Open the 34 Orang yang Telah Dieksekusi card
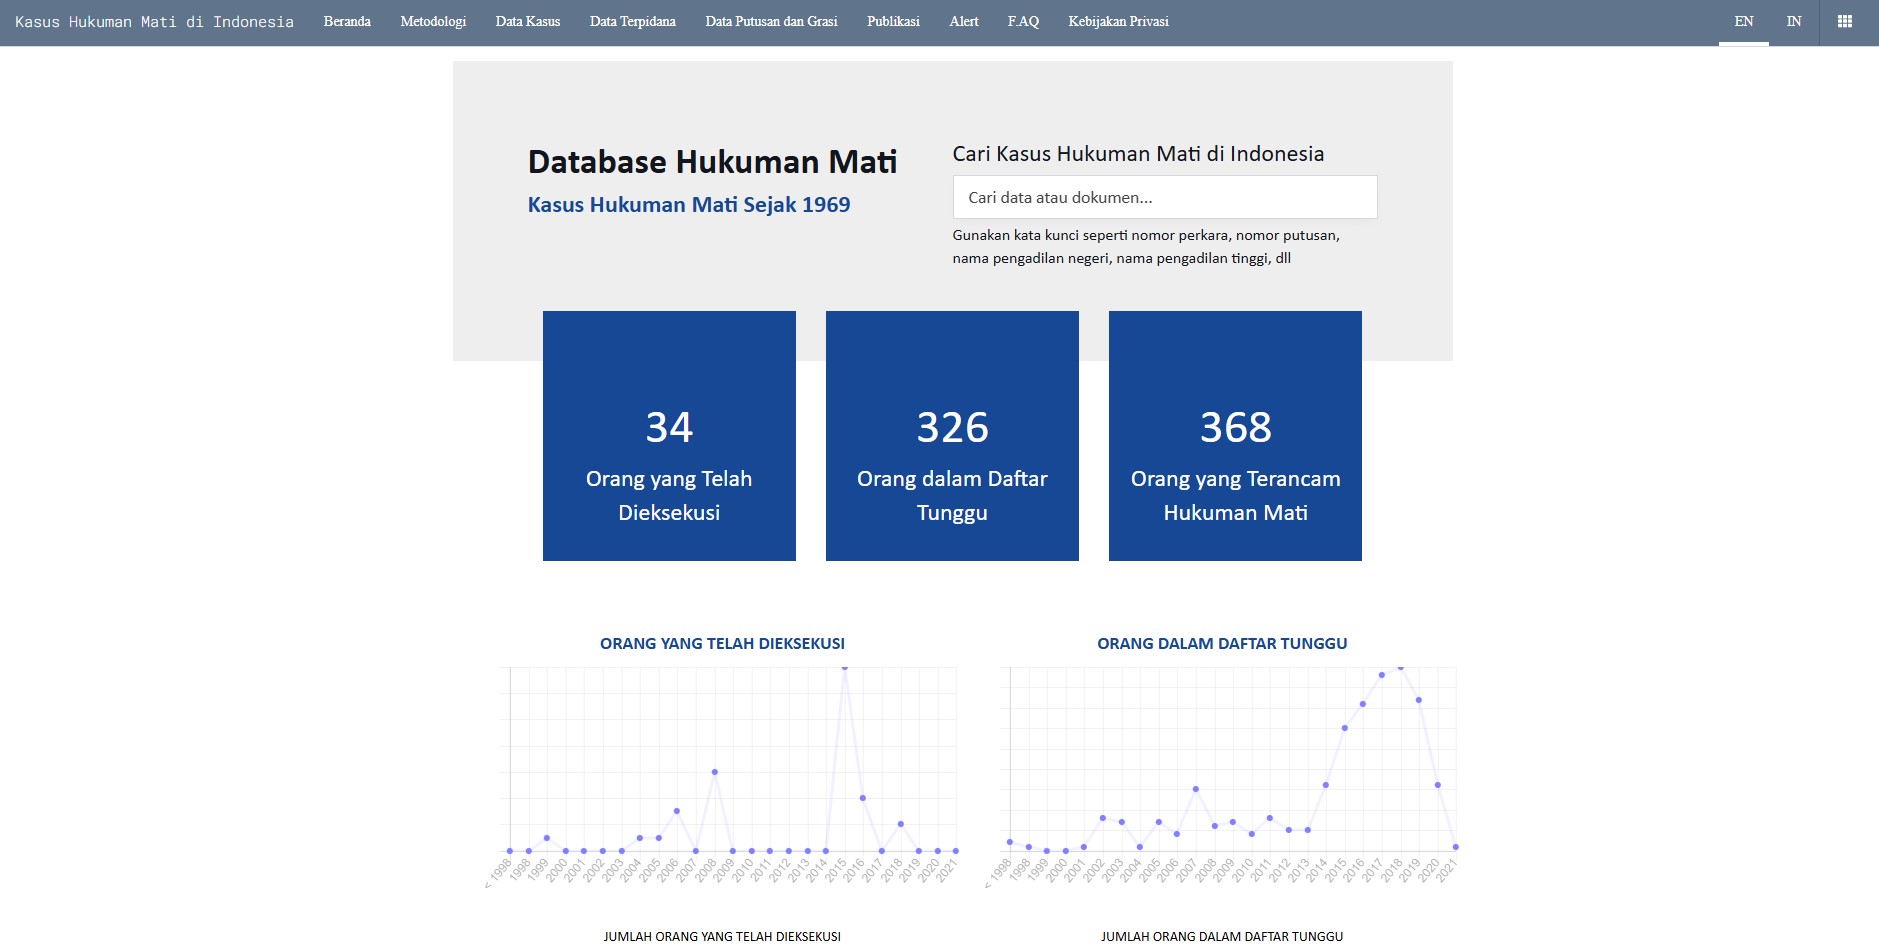This screenshot has height=951, width=1879. (x=669, y=436)
